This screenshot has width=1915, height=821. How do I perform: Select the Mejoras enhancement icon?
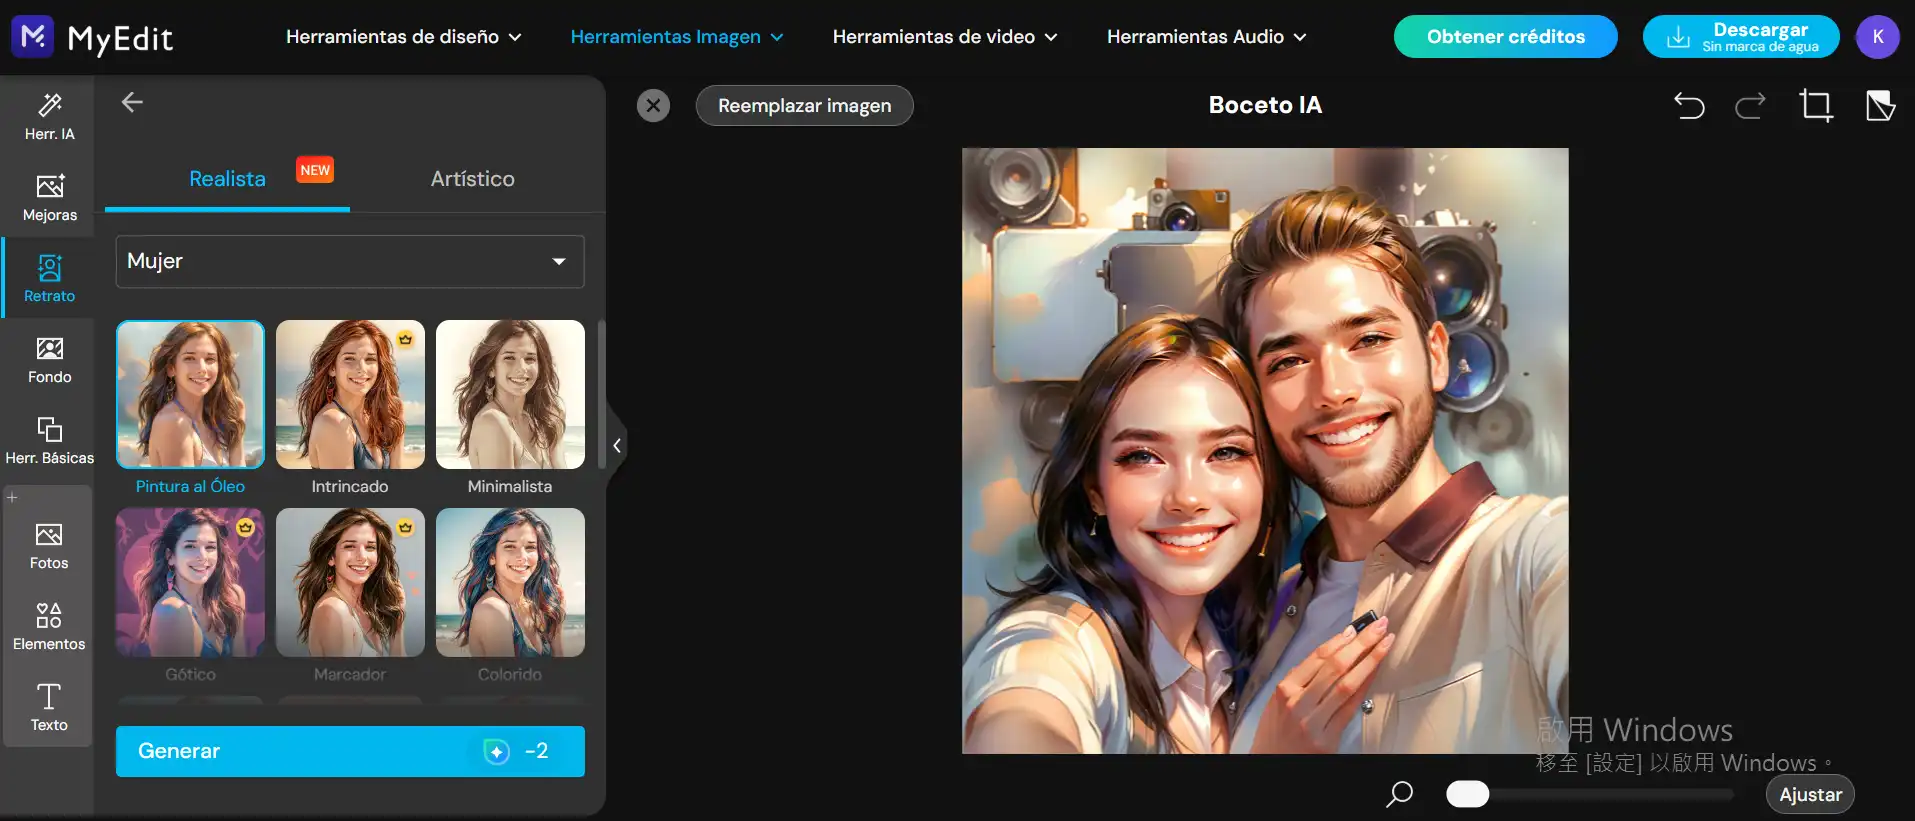[49, 197]
